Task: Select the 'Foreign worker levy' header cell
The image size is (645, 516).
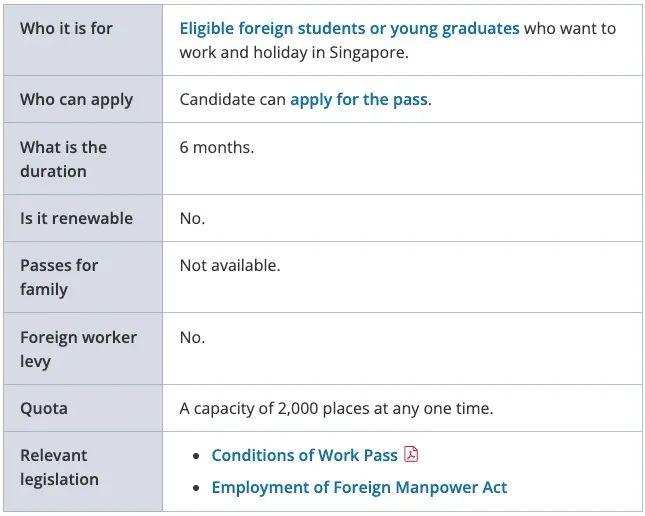Action: coord(78,349)
